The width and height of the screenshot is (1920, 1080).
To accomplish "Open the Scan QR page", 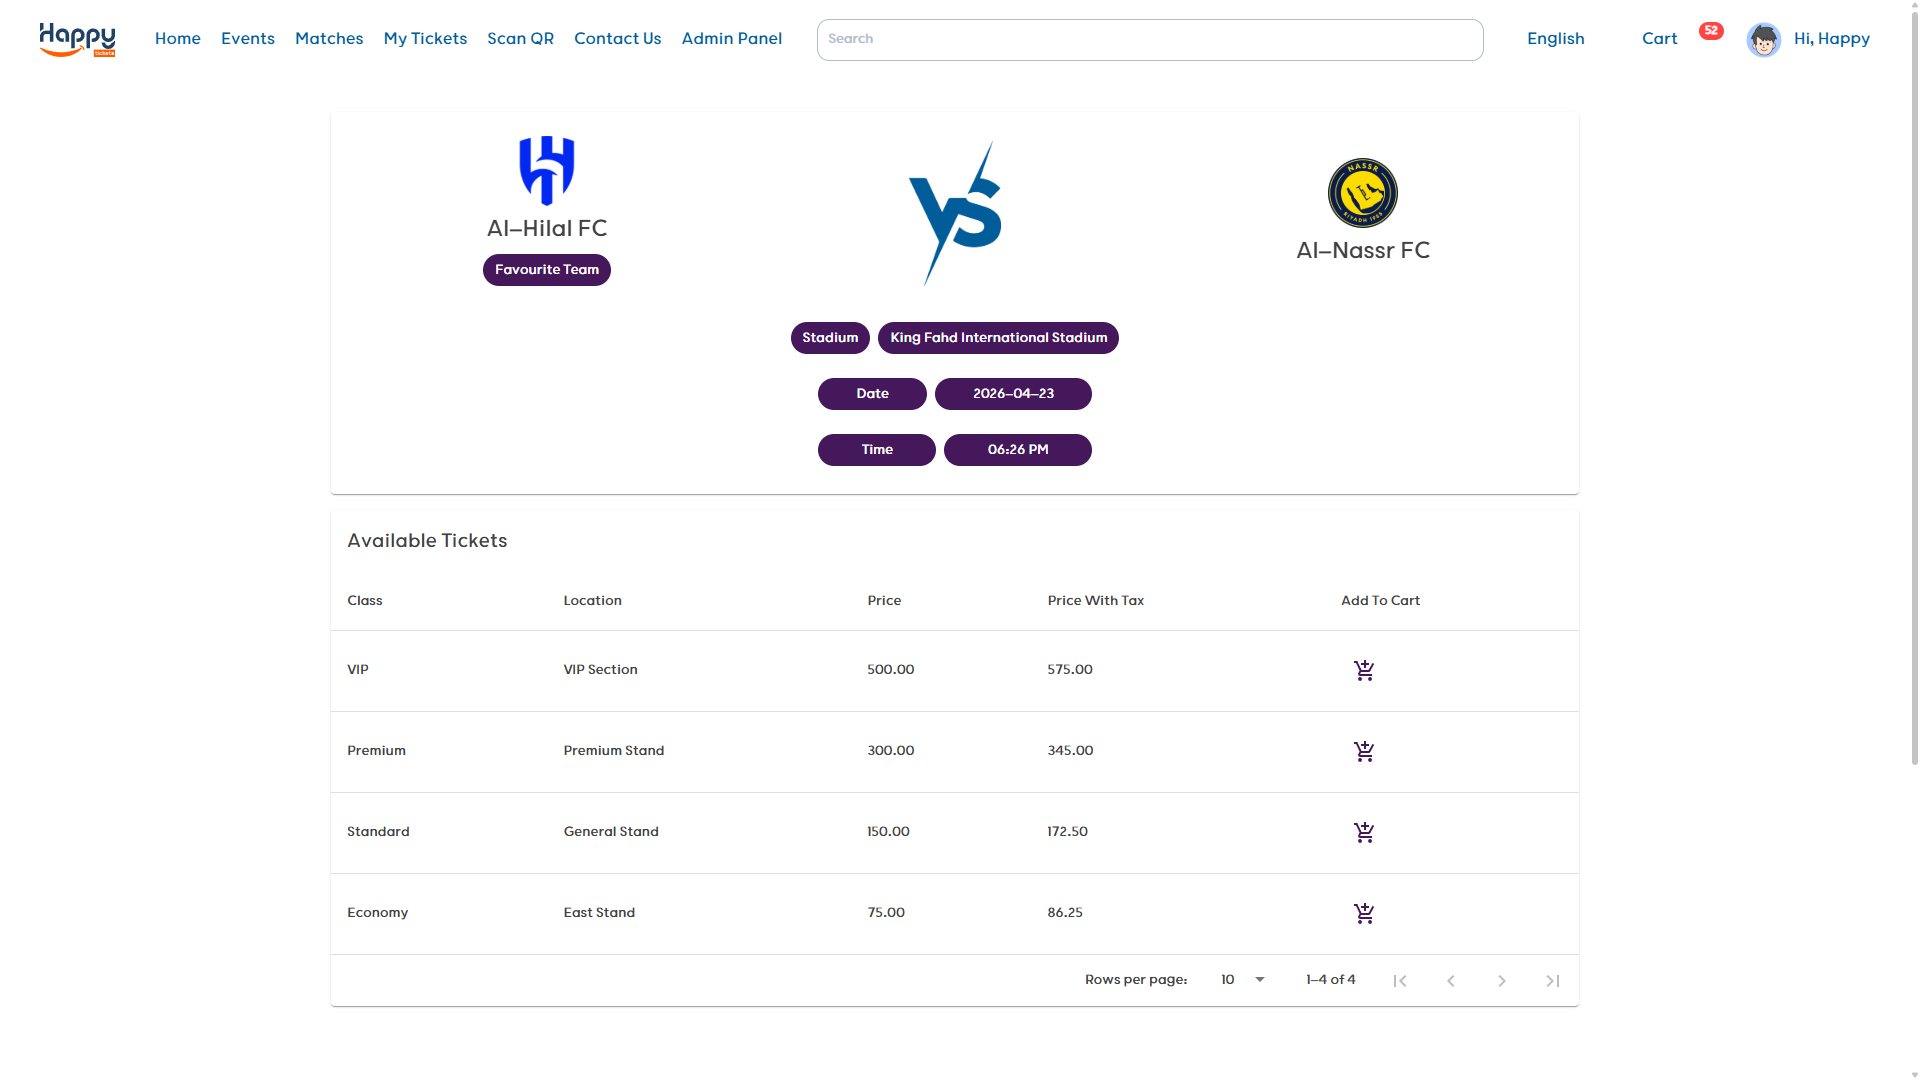I will [520, 39].
